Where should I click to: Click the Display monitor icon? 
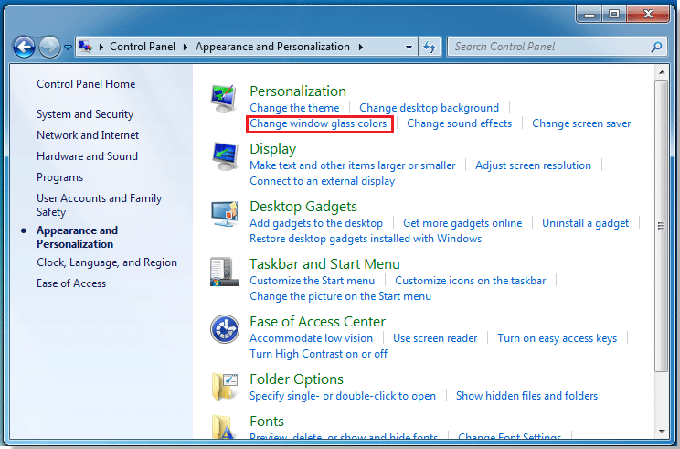(x=223, y=156)
